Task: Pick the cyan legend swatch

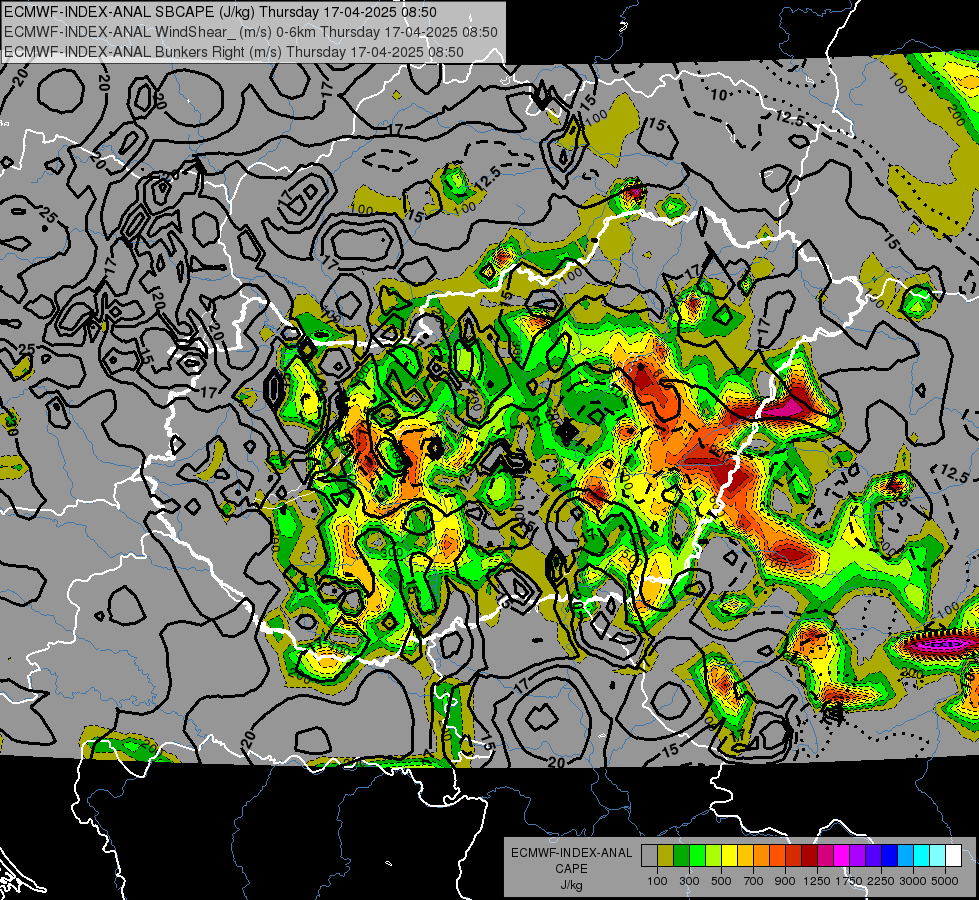Action: click(922, 855)
